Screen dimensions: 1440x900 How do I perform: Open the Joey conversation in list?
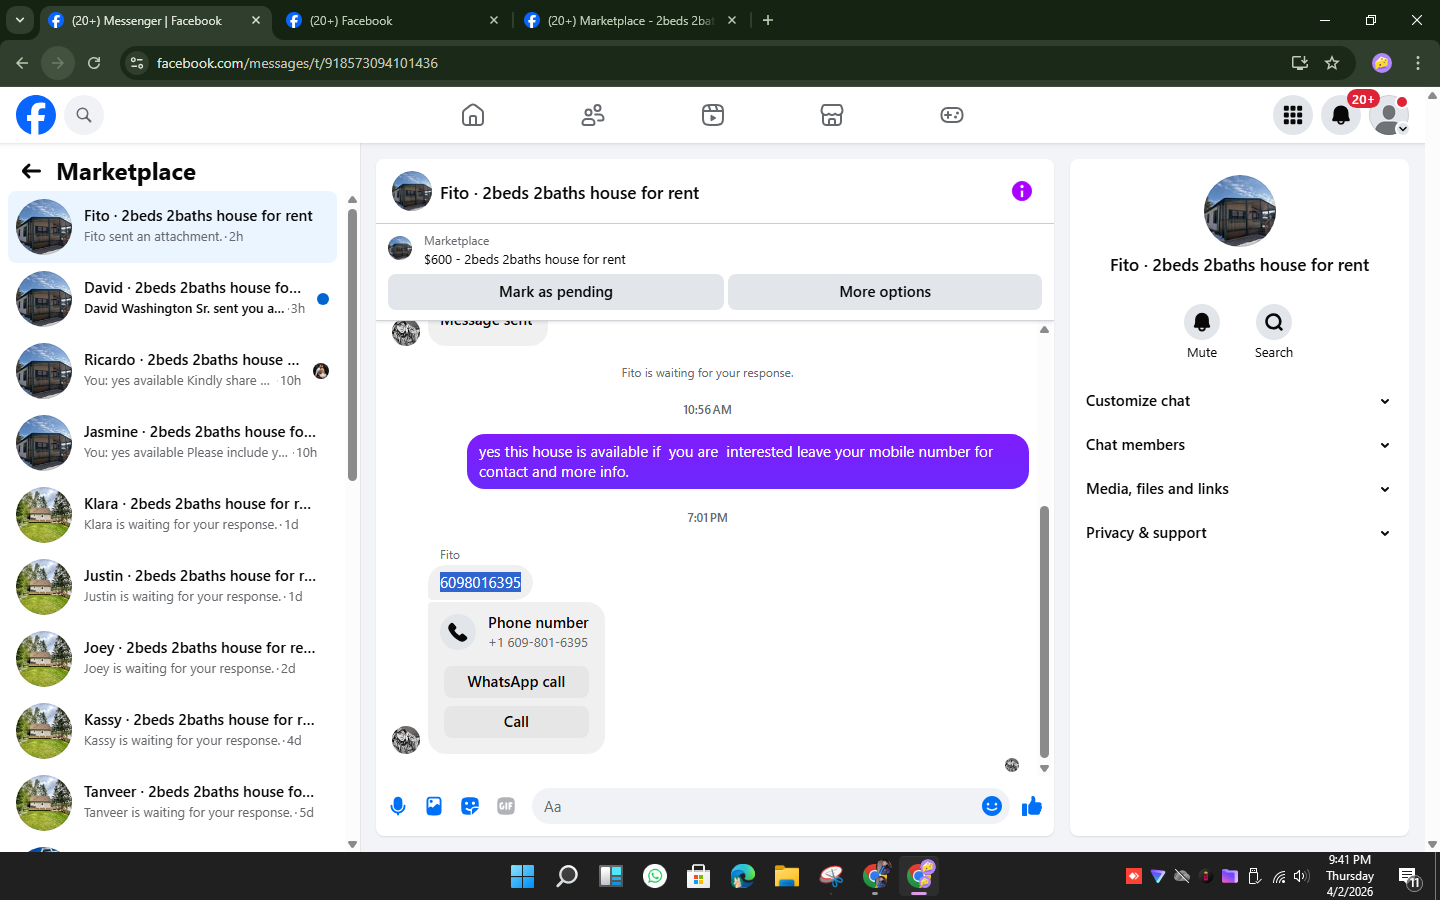173,659
